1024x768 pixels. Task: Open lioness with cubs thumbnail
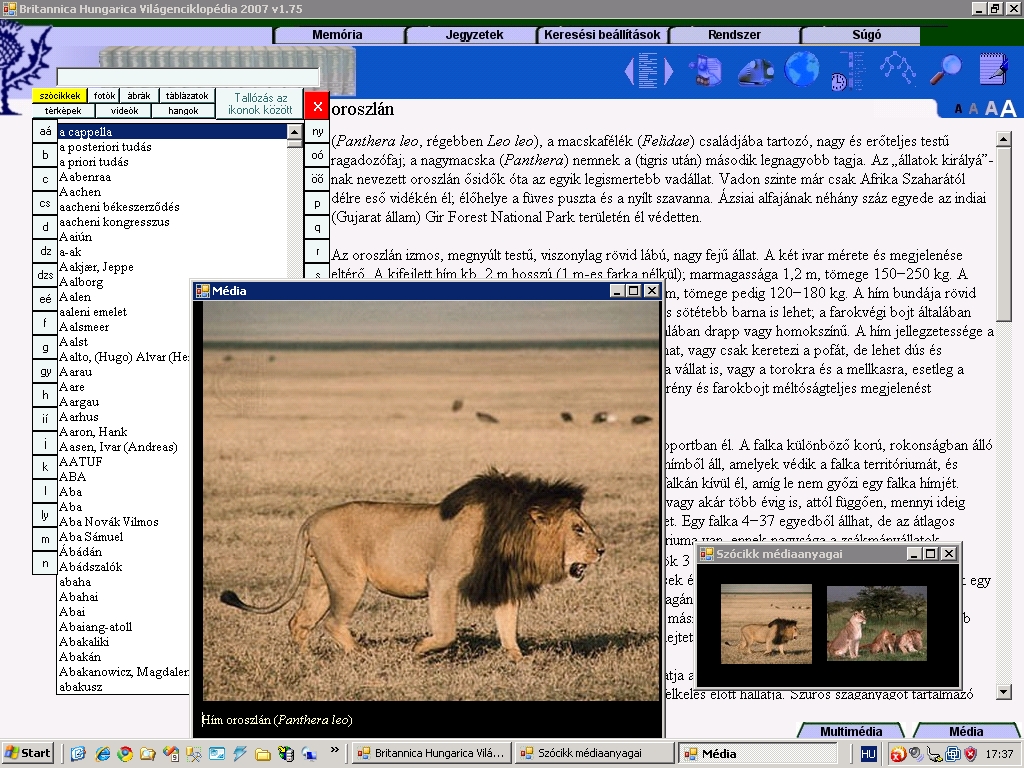pyautogui.click(x=876, y=623)
